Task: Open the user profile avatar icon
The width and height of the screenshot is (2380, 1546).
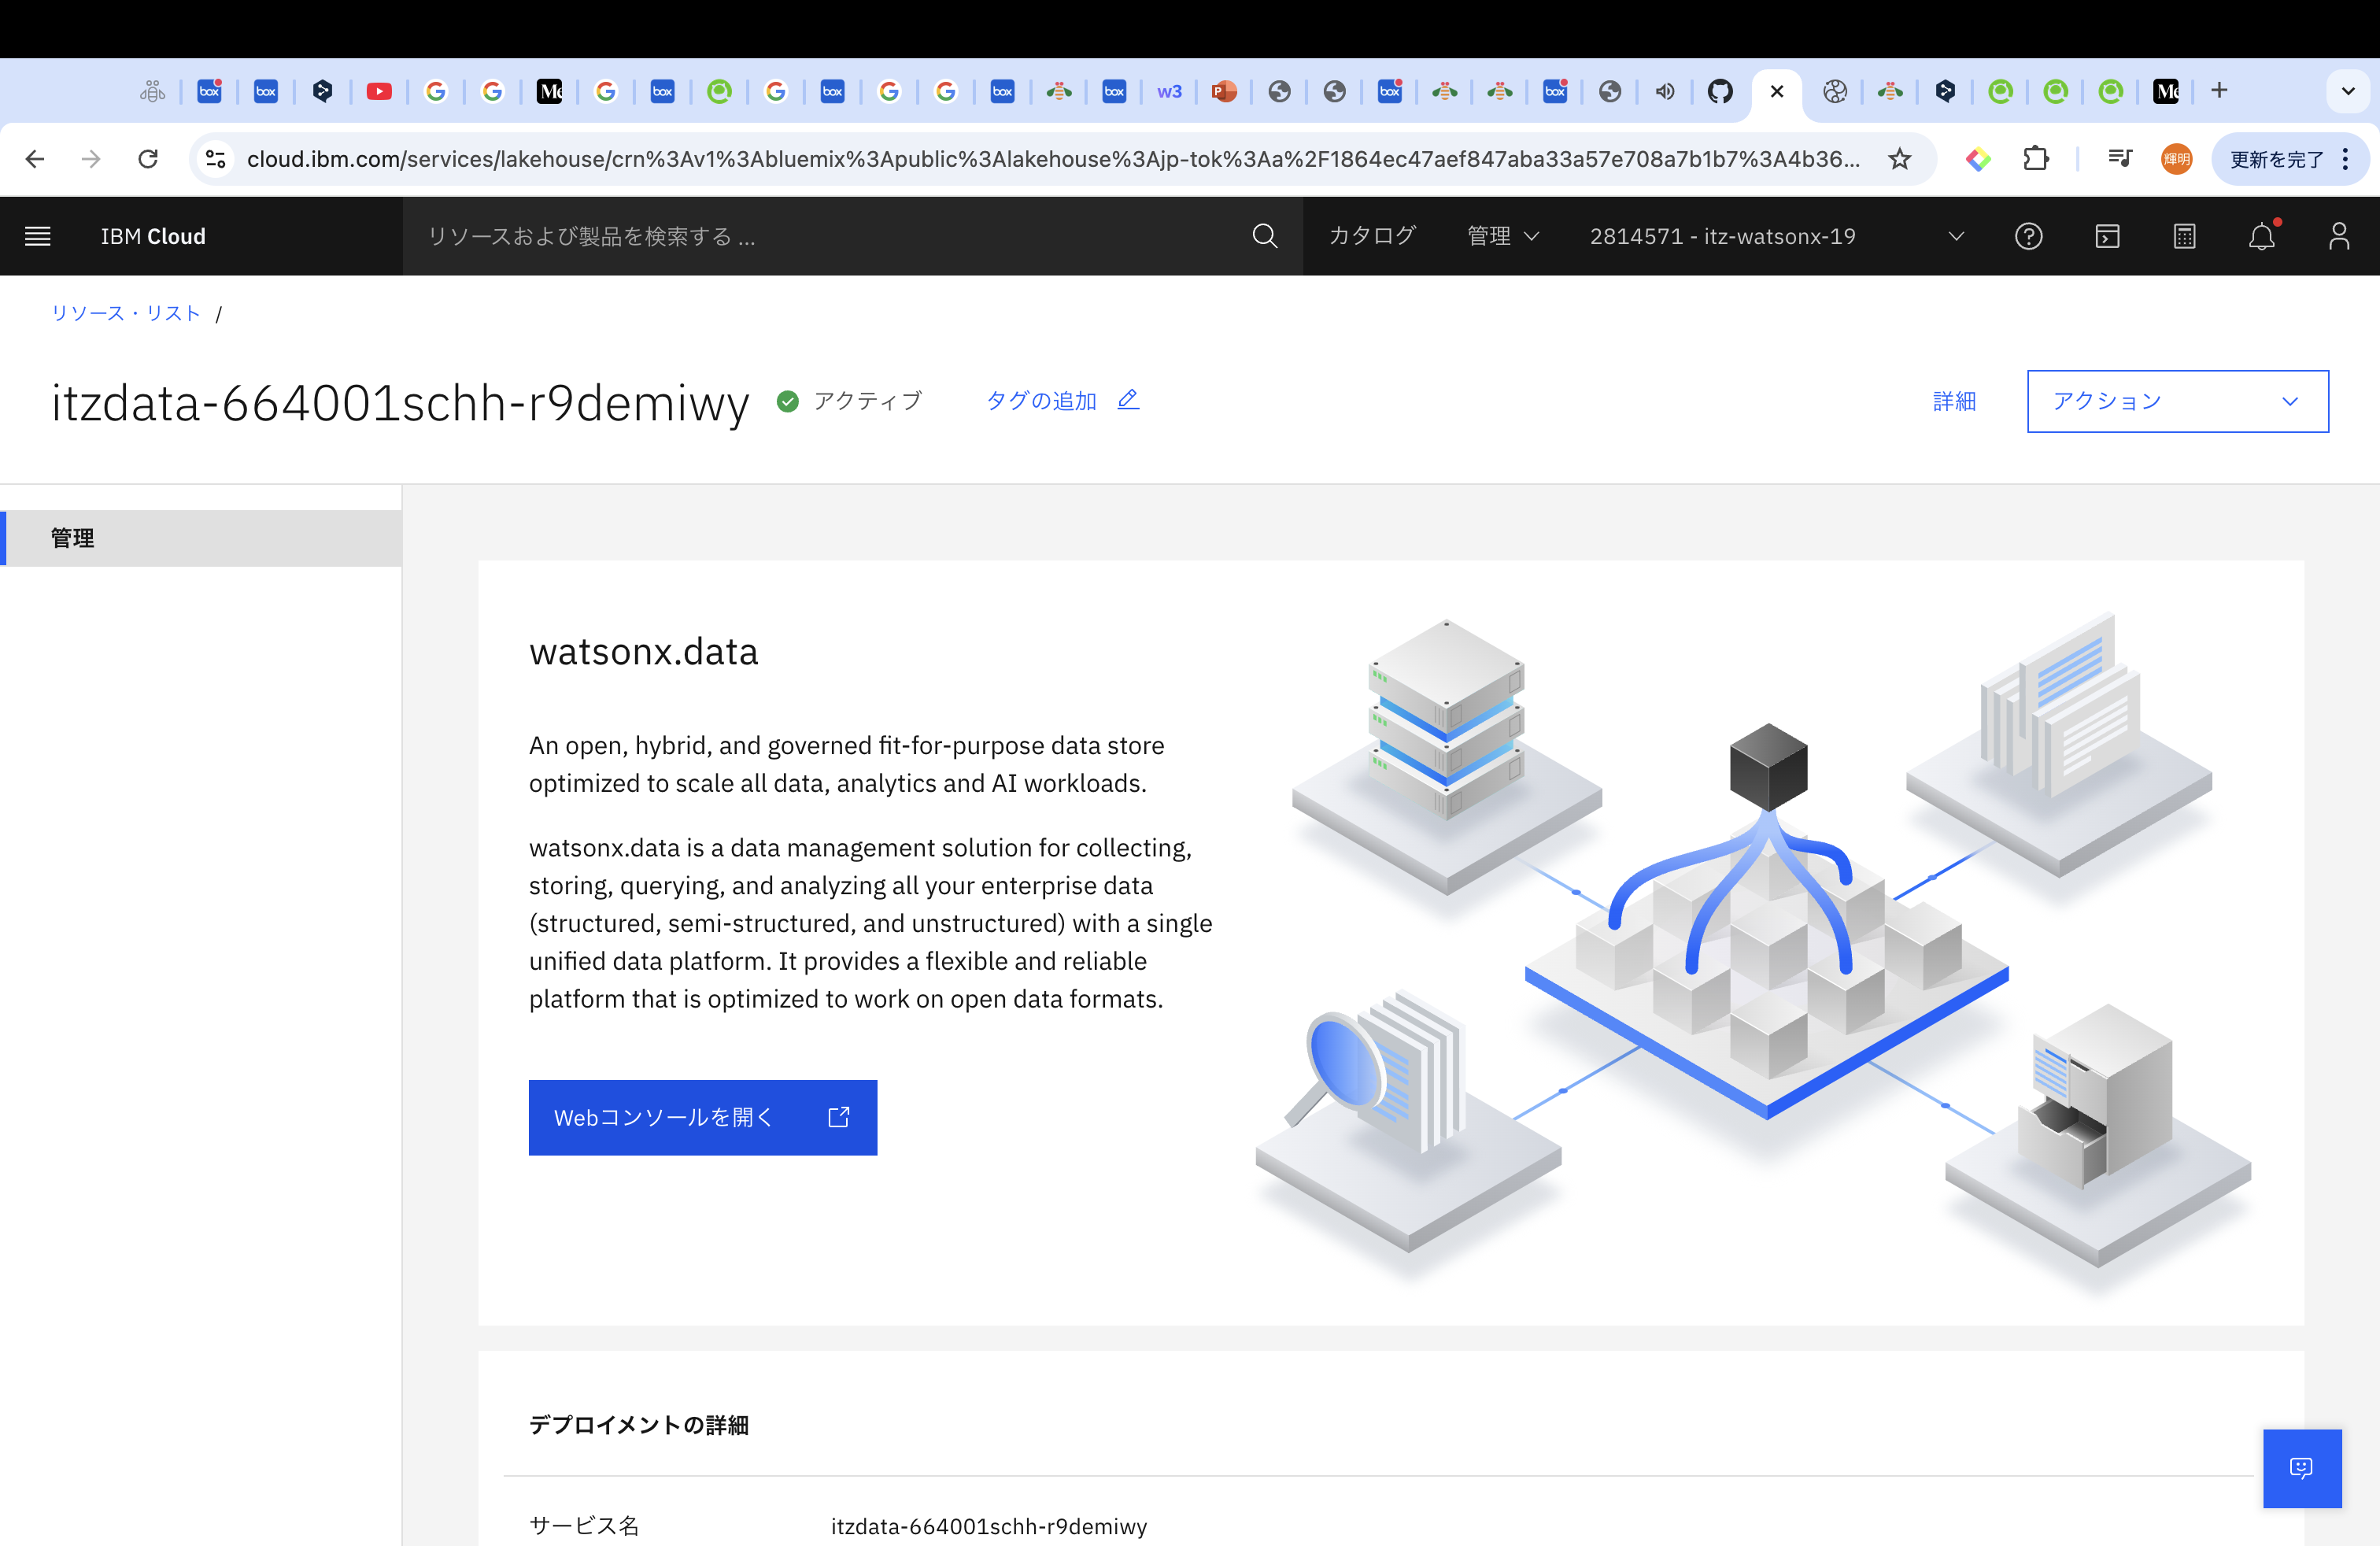Action: 2338,236
